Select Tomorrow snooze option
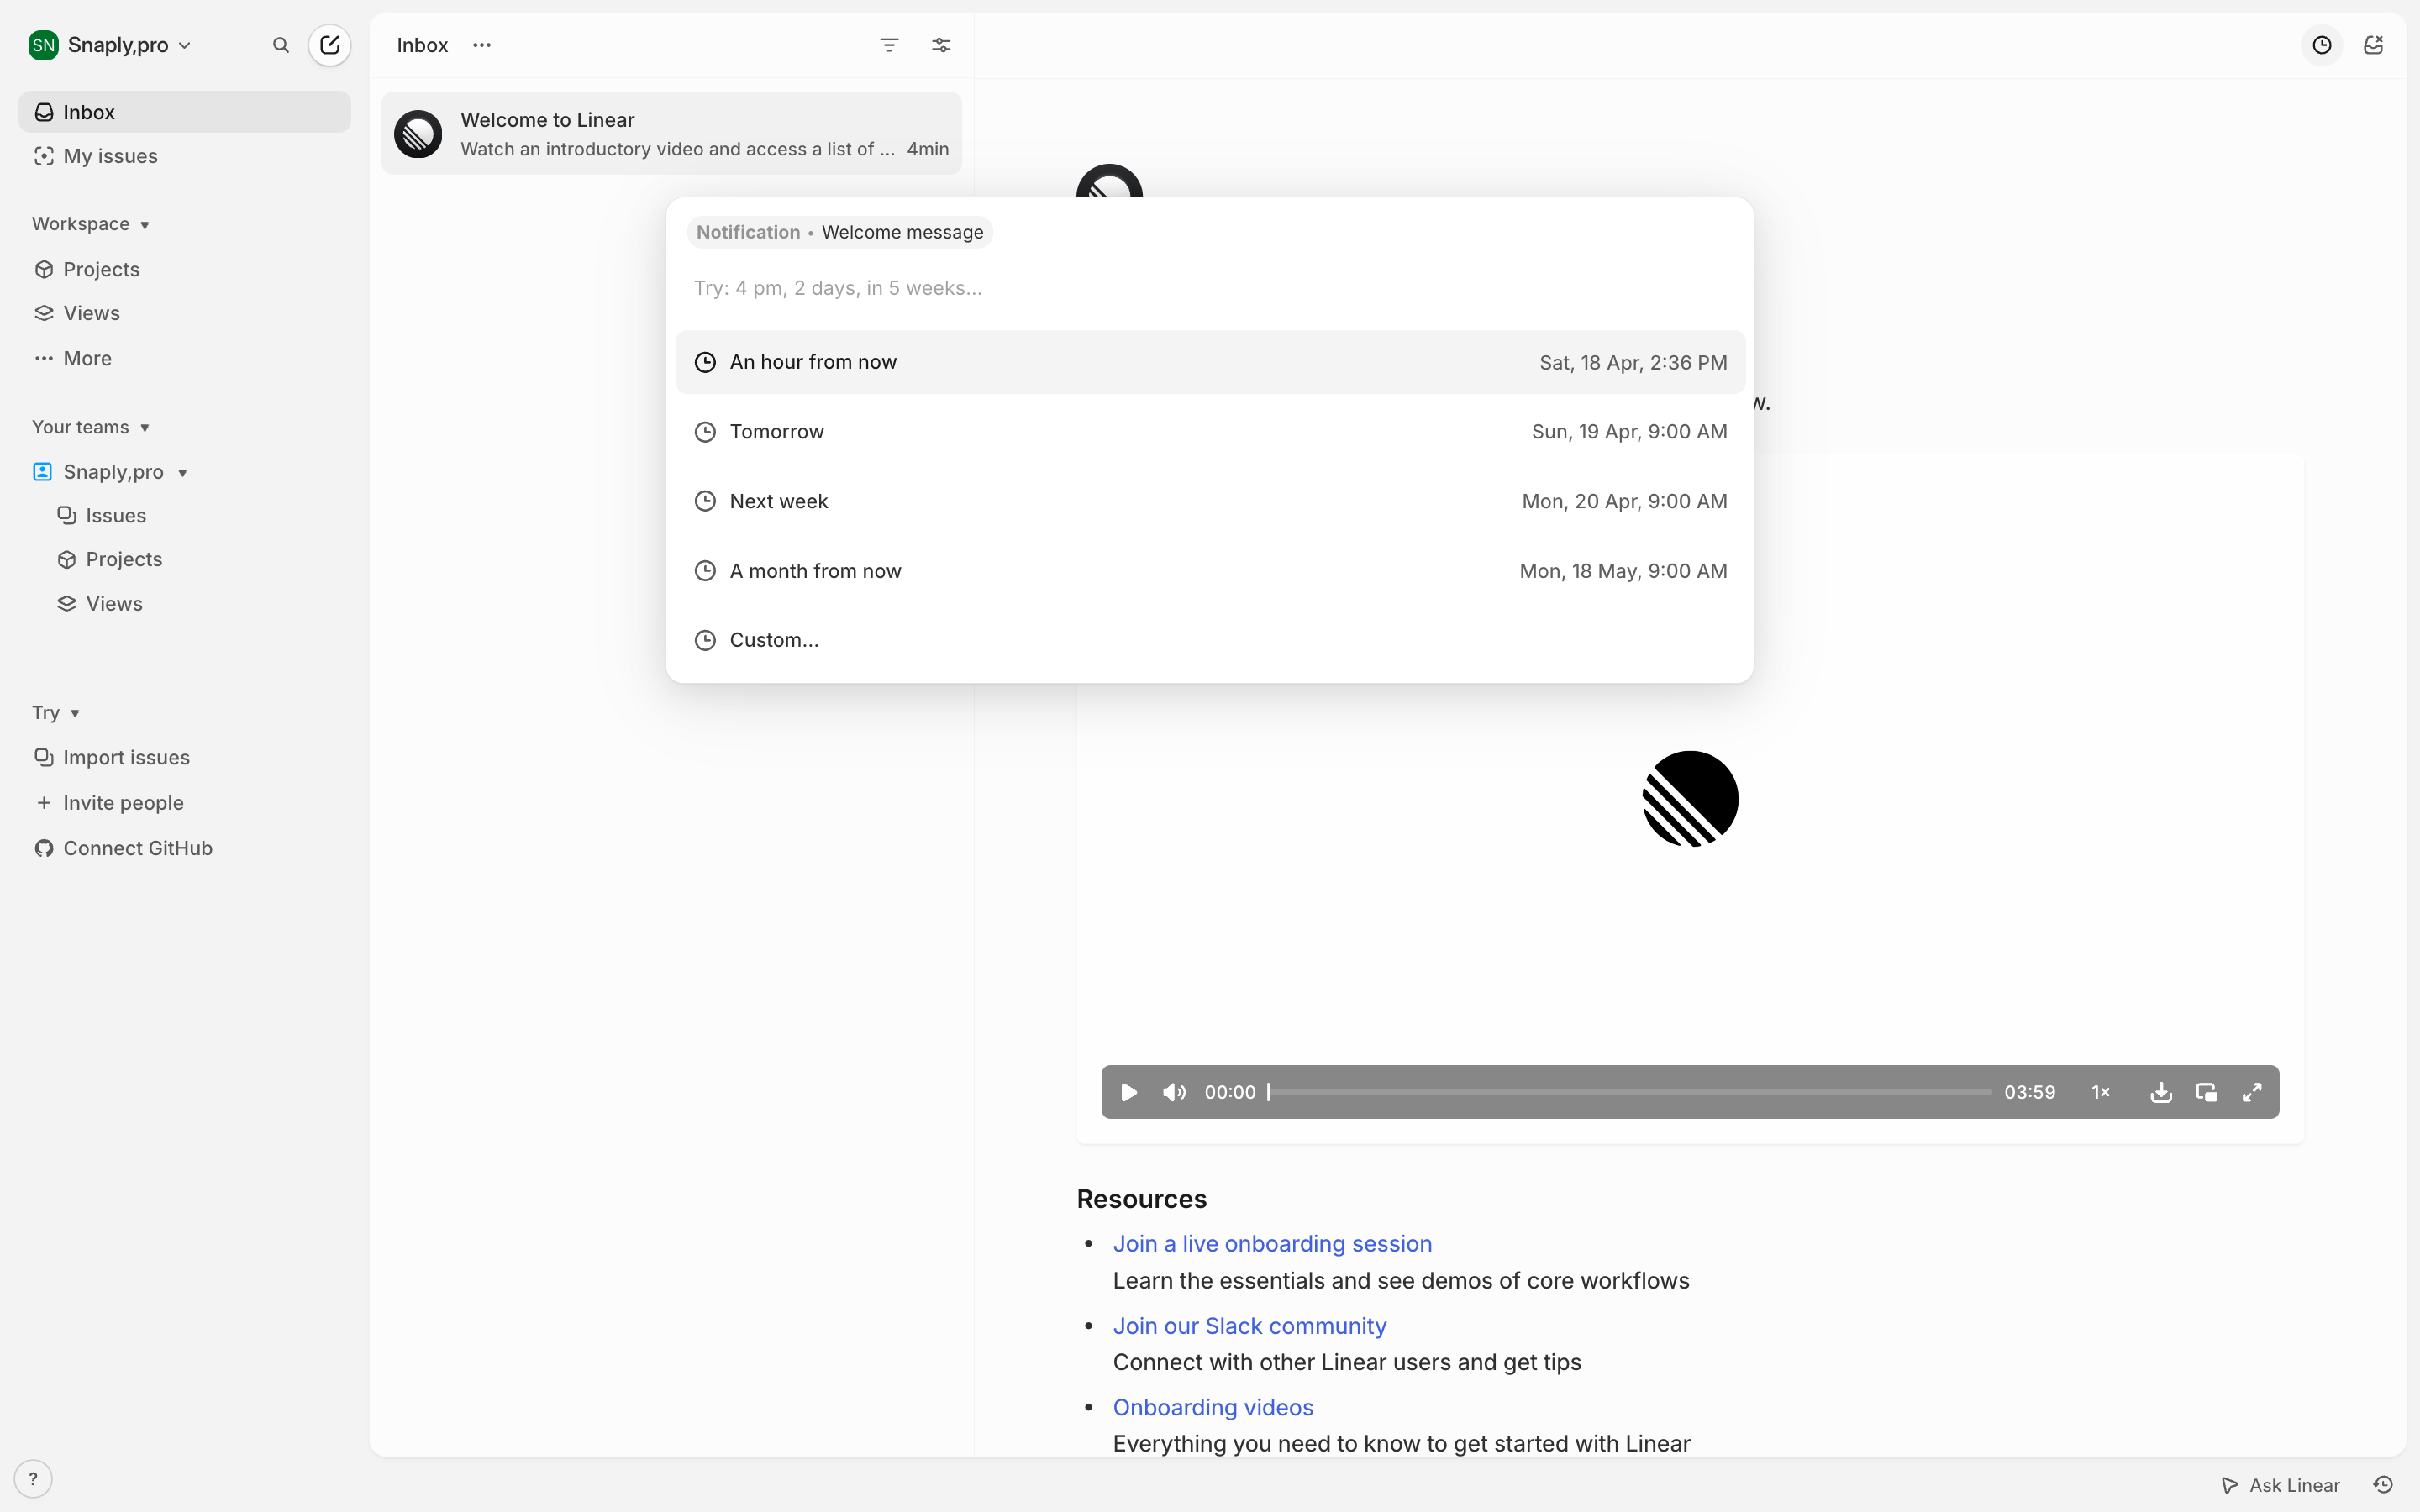Viewport: 2420px width, 1512px height. click(1210, 431)
